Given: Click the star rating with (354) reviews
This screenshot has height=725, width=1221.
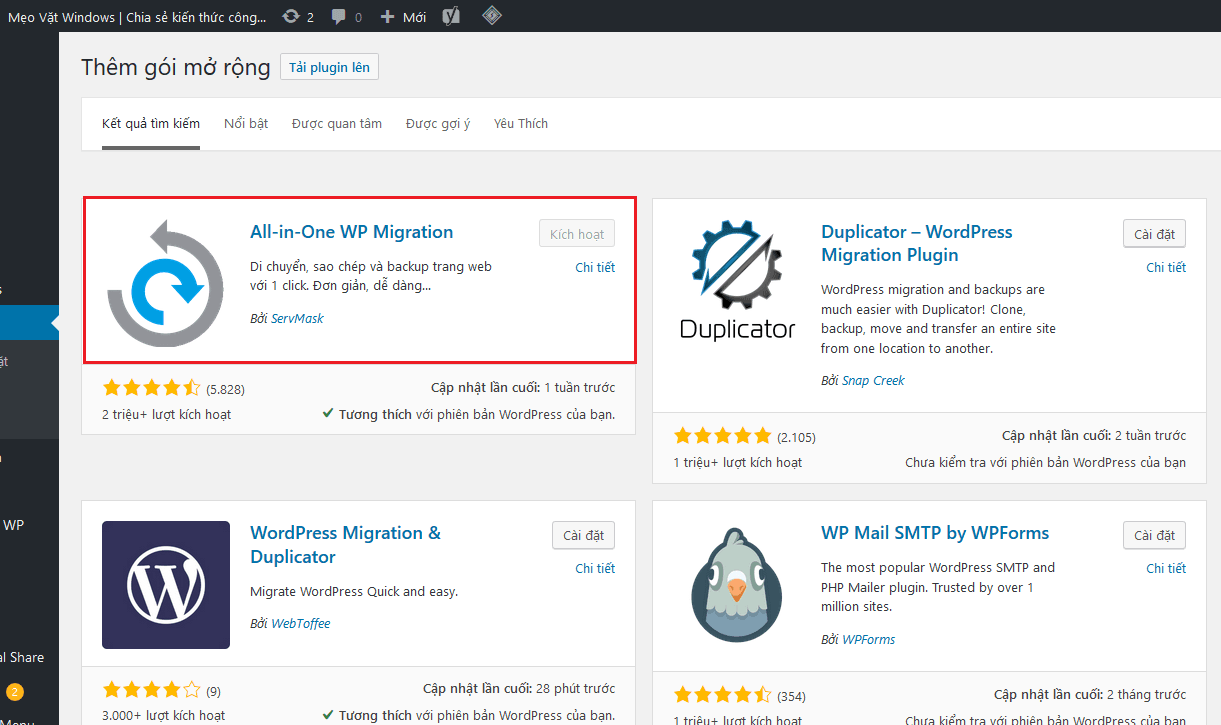Looking at the screenshot, I should 723,695.
